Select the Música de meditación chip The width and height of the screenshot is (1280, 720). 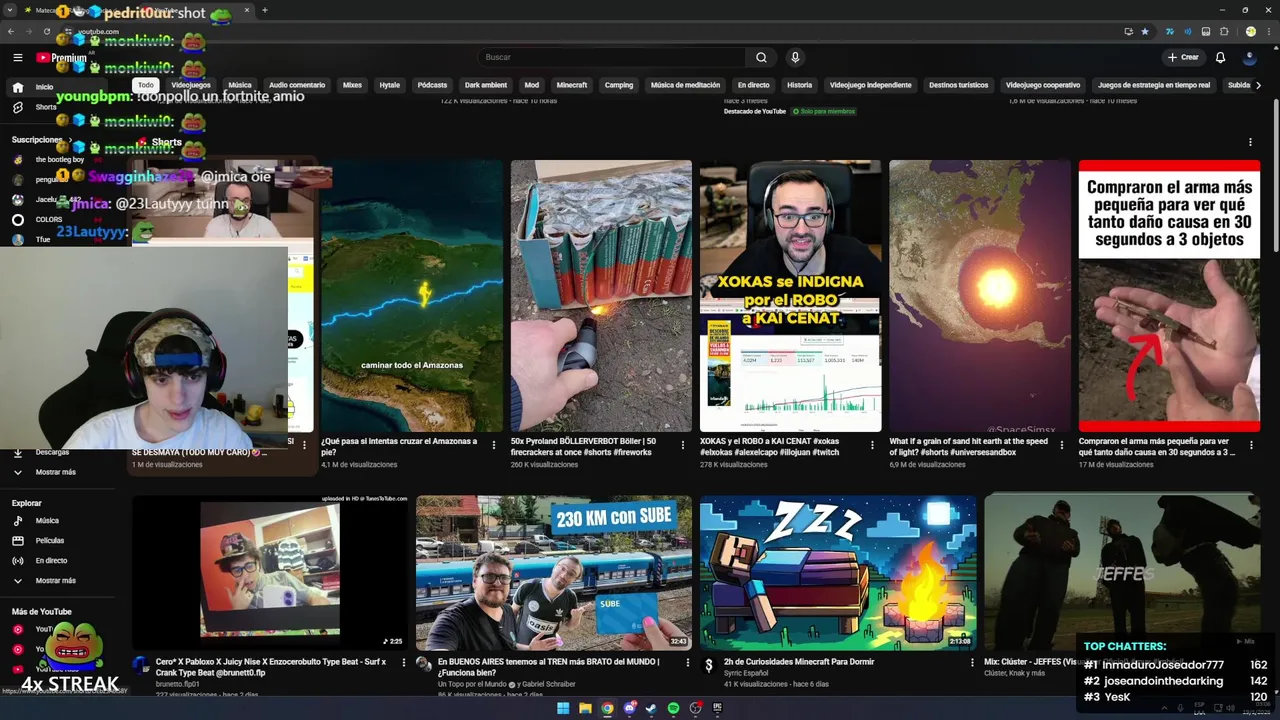pos(685,85)
